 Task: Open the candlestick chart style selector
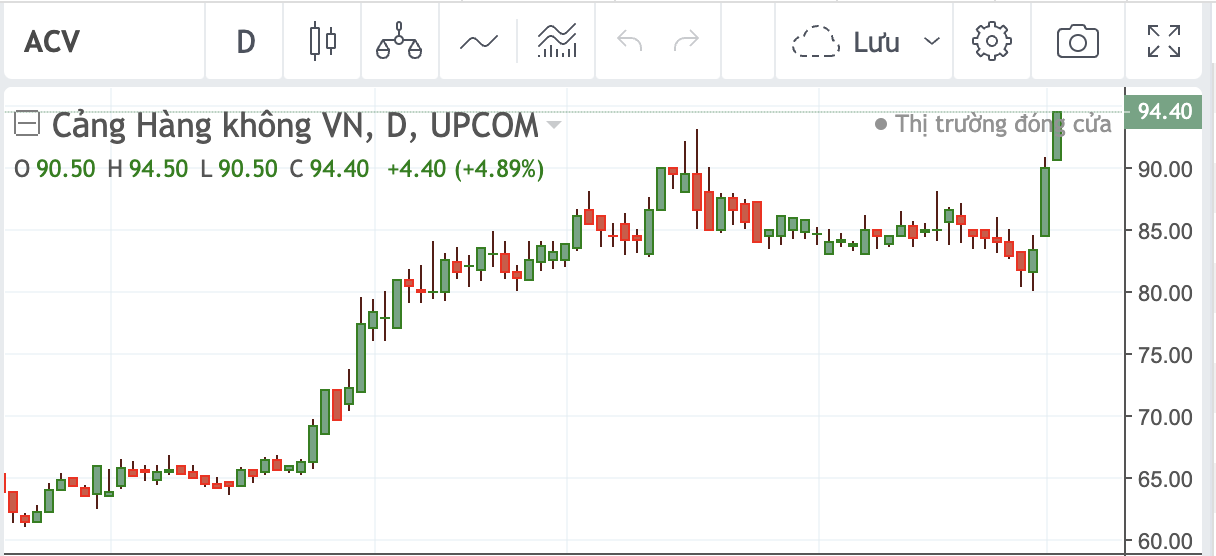(322, 42)
